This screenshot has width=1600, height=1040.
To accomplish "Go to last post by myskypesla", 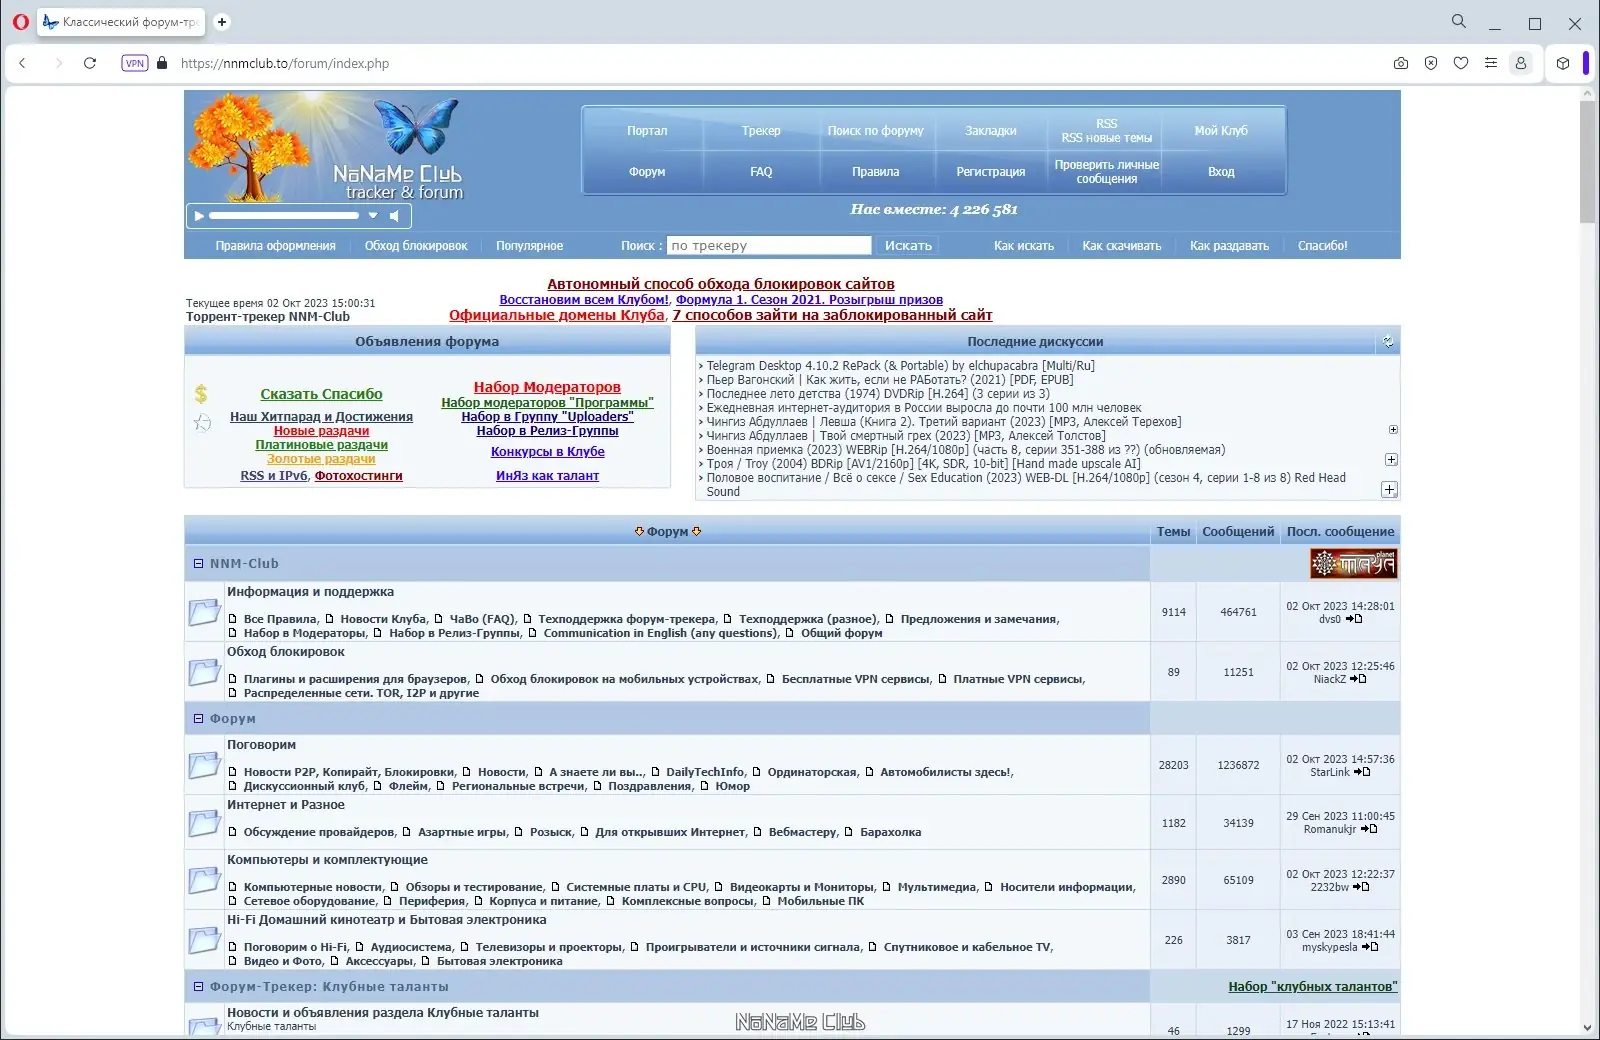I will (x=1370, y=947).
